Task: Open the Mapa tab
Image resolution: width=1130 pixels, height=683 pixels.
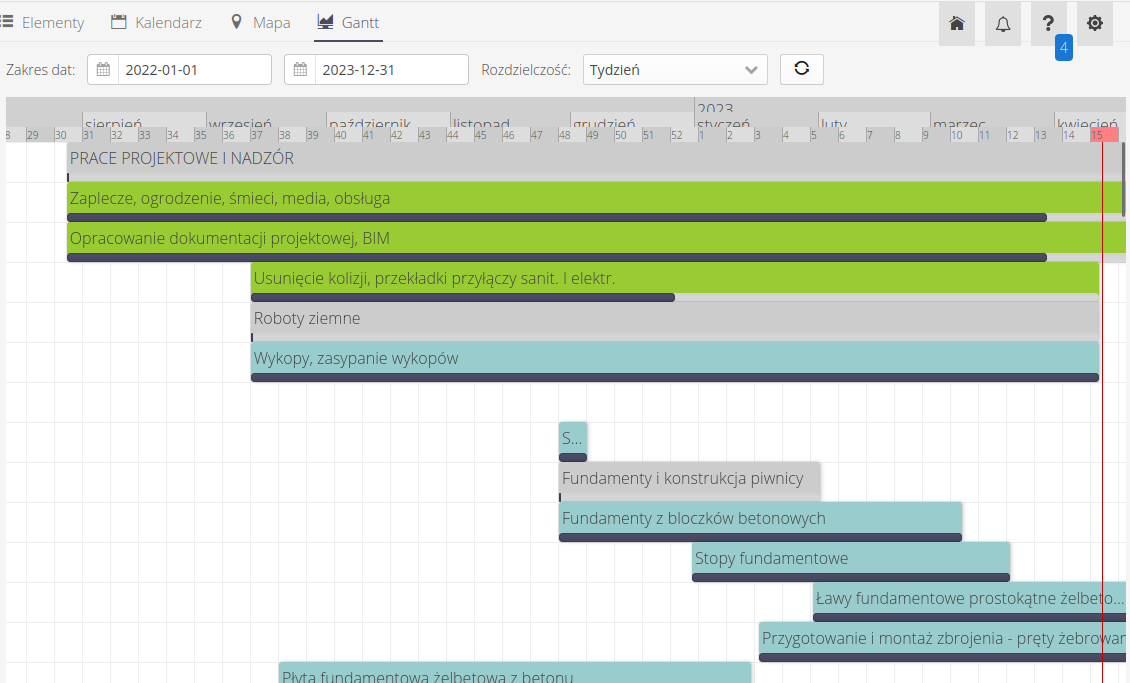Action: click(260, 22)
